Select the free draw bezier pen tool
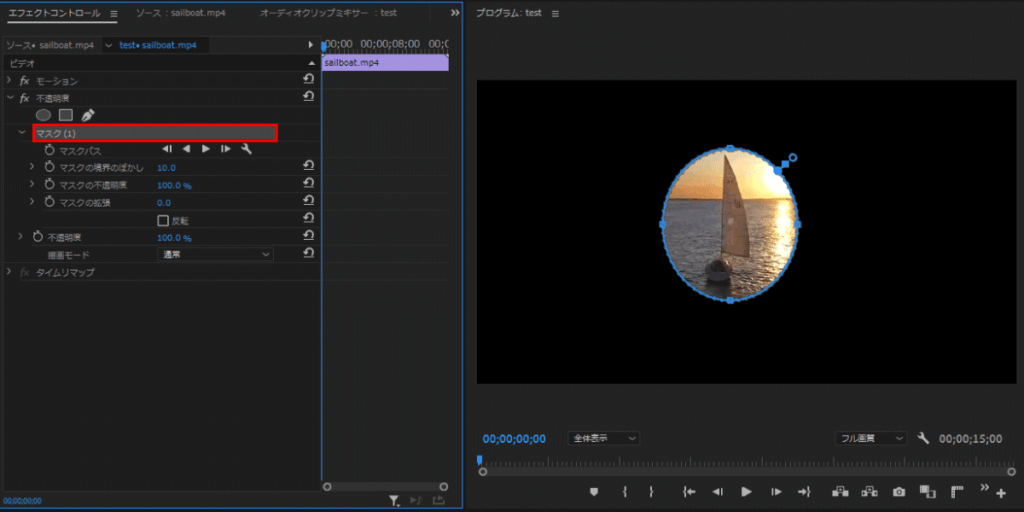 click(87, 115)
